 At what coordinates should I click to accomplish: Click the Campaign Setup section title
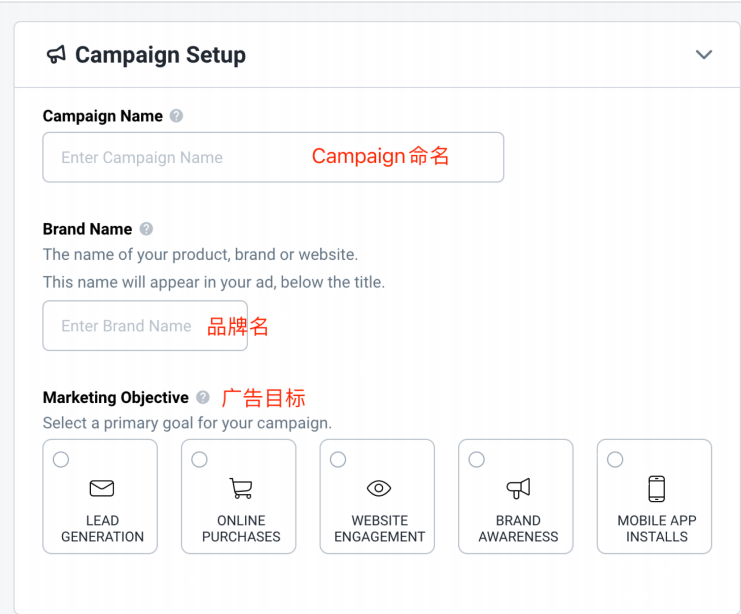pyautogui.click(x=160, y=55)
